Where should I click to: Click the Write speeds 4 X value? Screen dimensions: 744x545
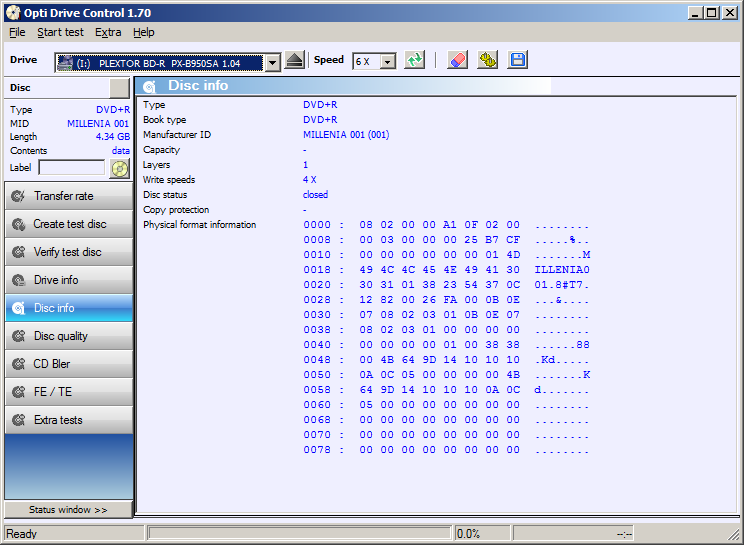coord(309,180)
